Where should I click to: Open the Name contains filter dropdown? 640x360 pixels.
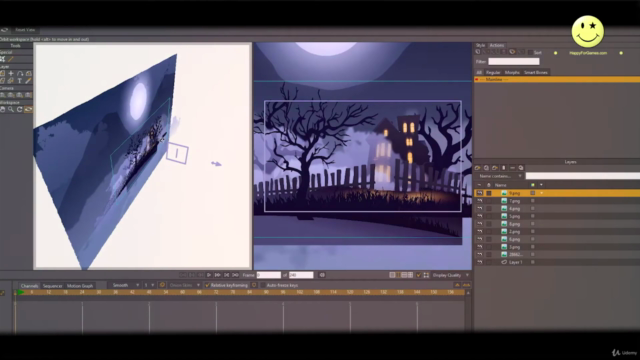coord(500,176)
